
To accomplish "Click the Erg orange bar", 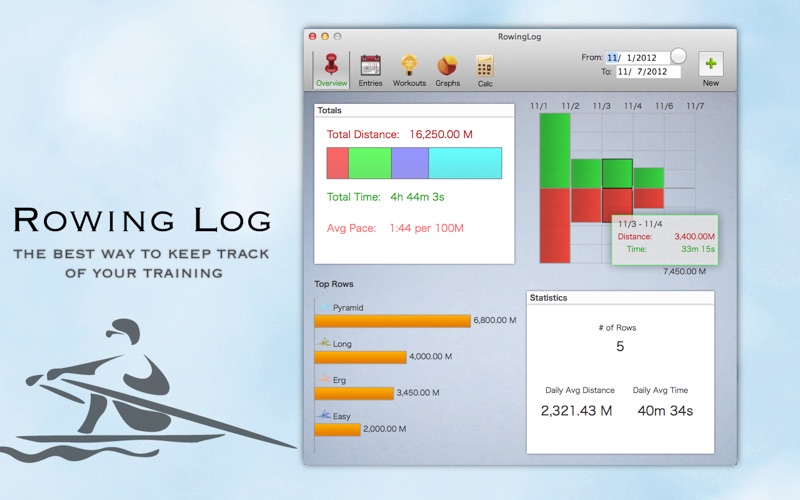I will tap(354, 393).
